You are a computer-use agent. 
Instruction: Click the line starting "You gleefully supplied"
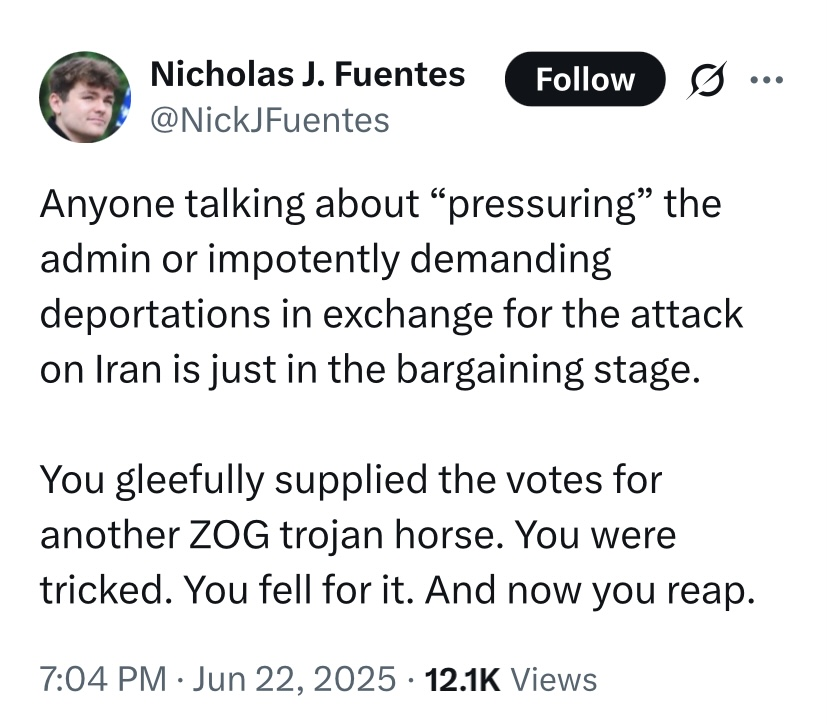click(x=351, y=481)
